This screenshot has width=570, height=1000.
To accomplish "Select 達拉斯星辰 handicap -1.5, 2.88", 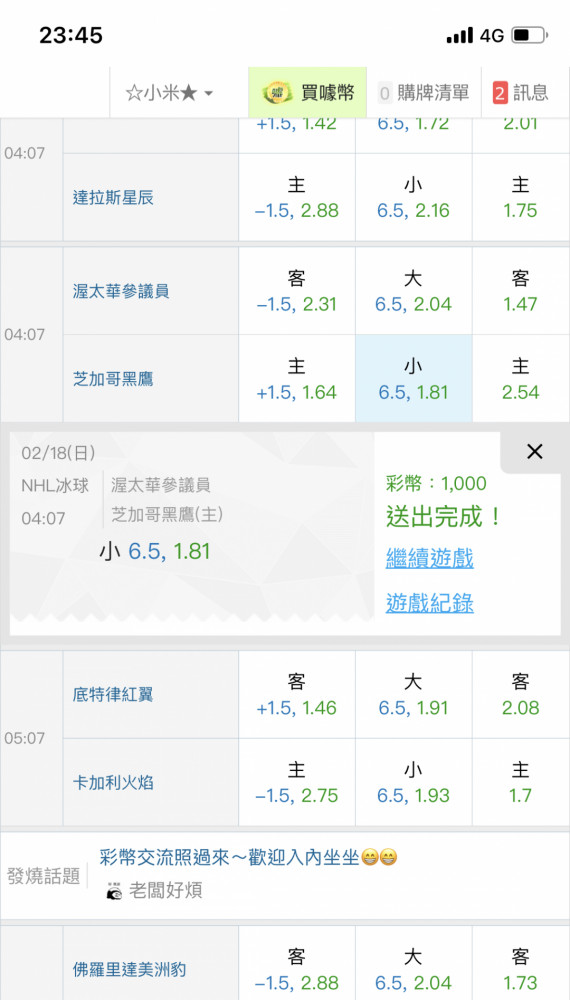I will (296, 198).
